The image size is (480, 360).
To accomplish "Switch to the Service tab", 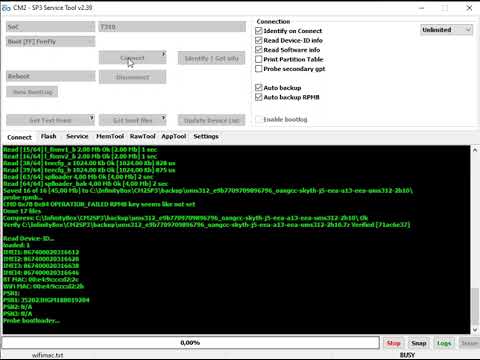I will coord(77,136).
